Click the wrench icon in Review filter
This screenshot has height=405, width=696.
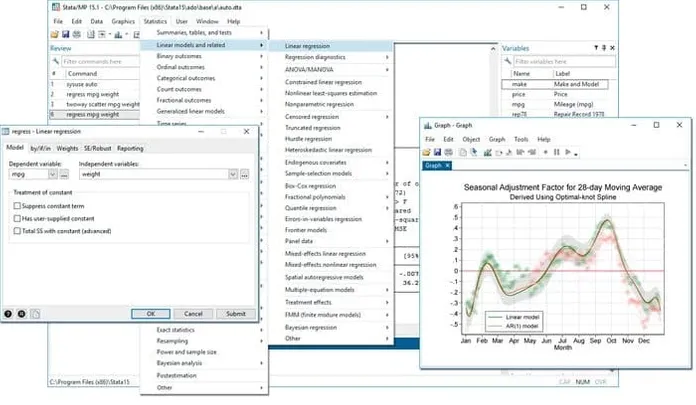(55, 61)
